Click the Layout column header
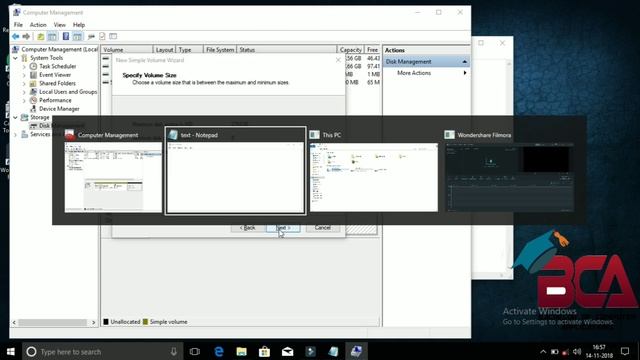The height and width of the screenshot is (360, 640). pos(164,50)
